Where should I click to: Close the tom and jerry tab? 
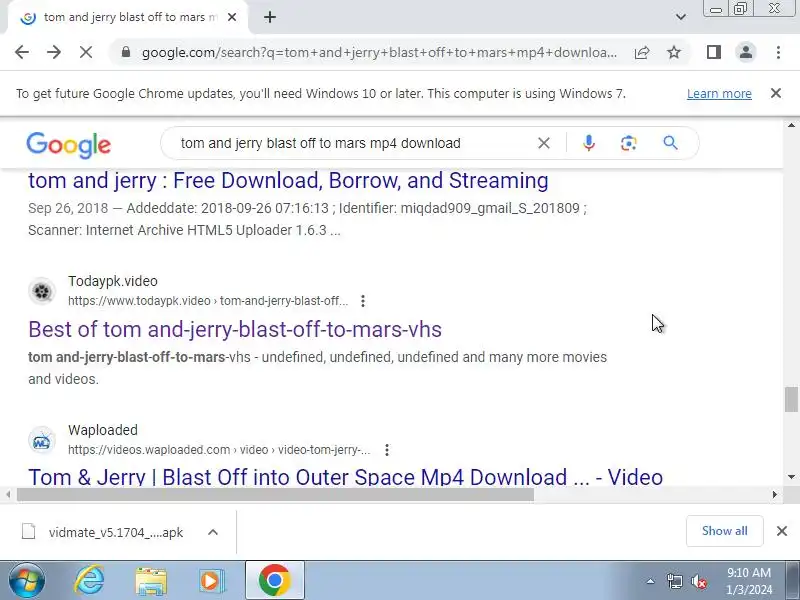[232, 17]
